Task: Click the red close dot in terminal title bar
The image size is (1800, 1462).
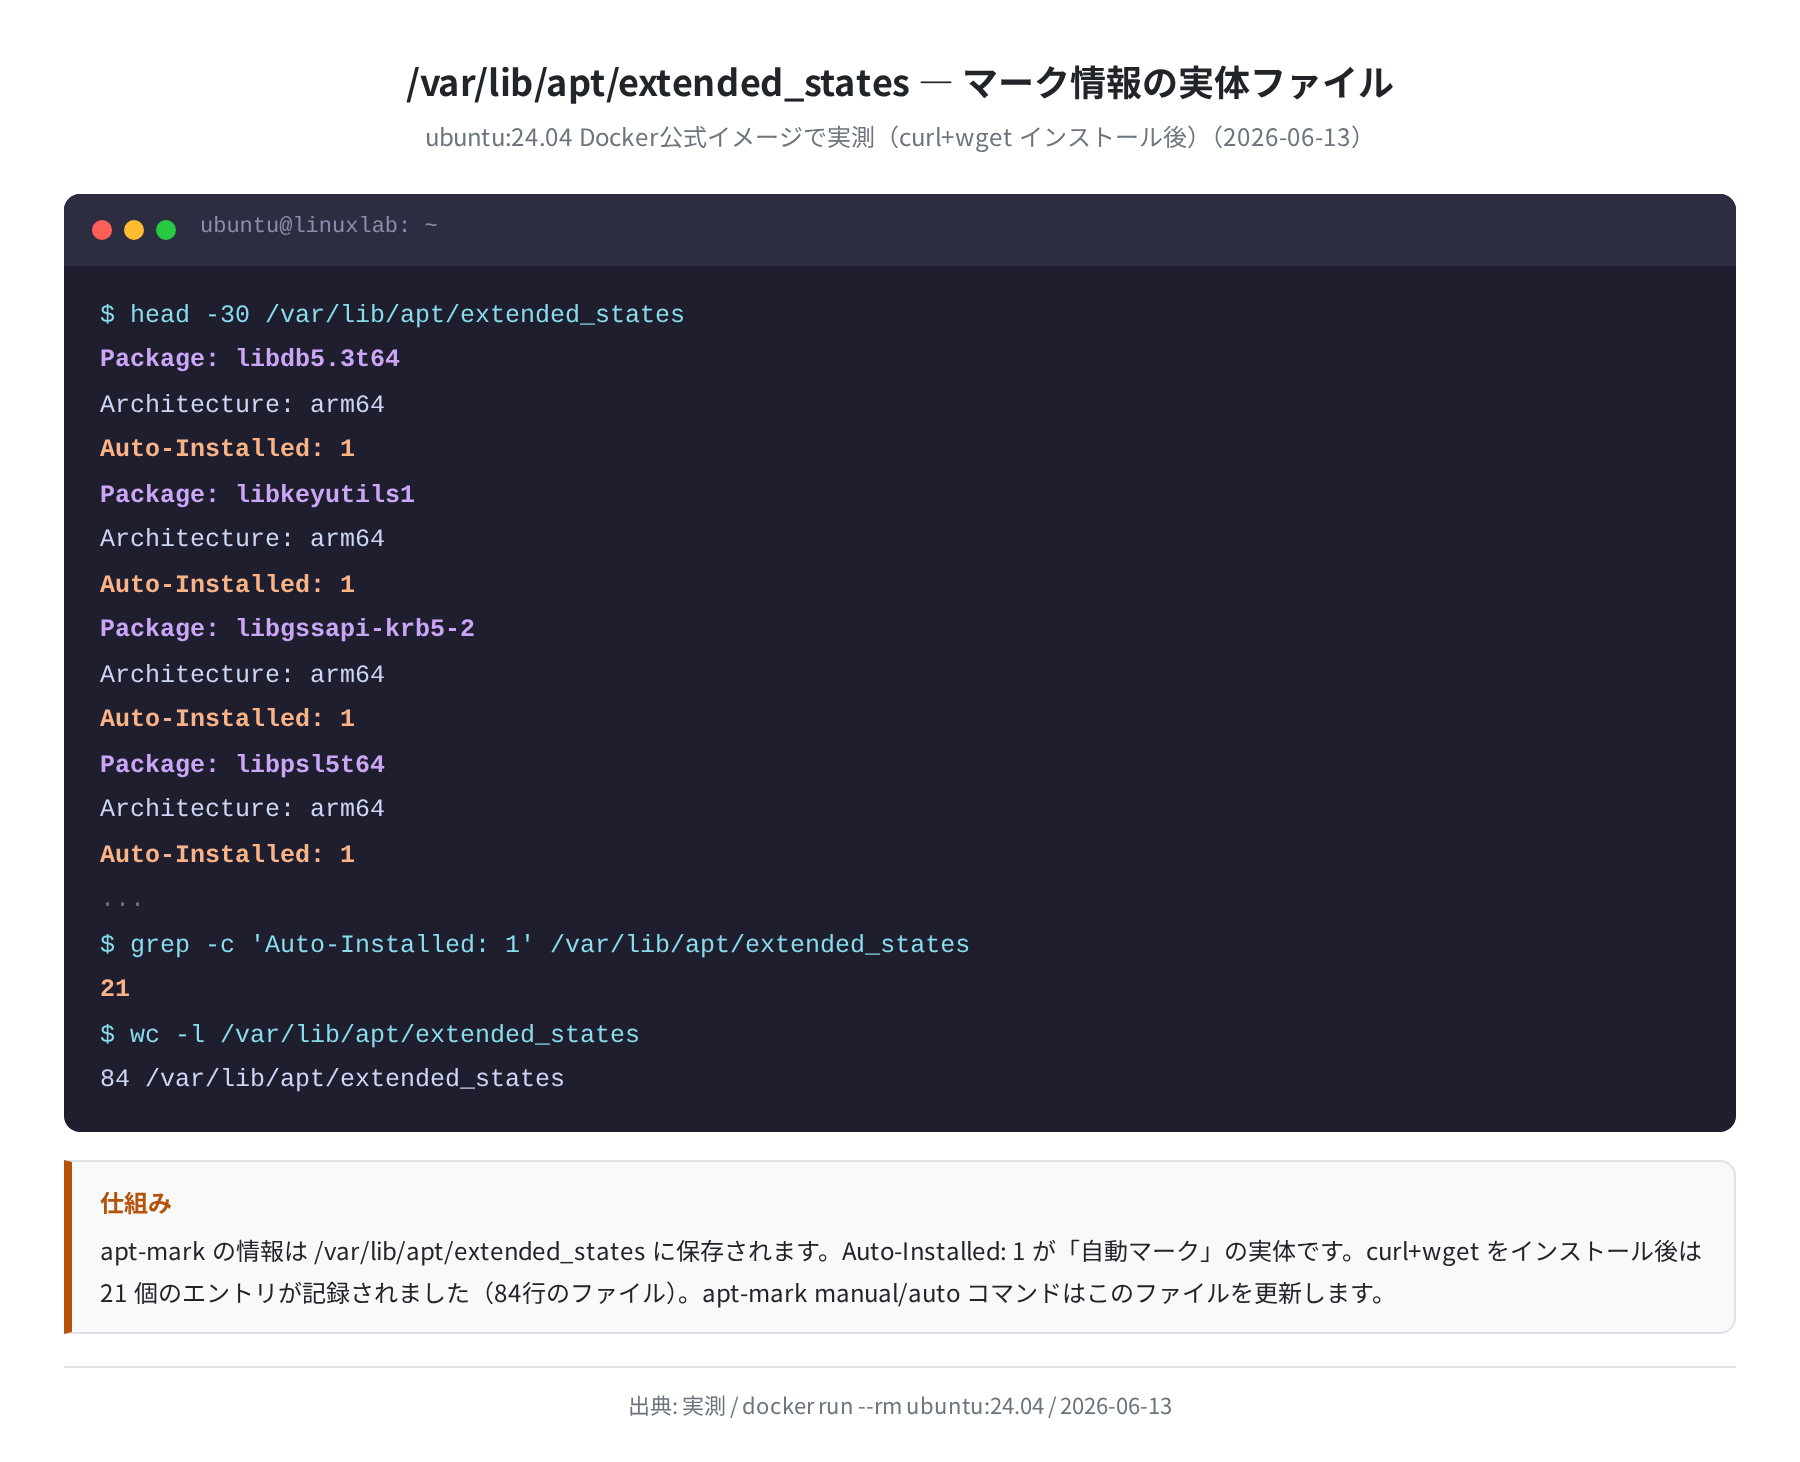Action: [102, 230]
